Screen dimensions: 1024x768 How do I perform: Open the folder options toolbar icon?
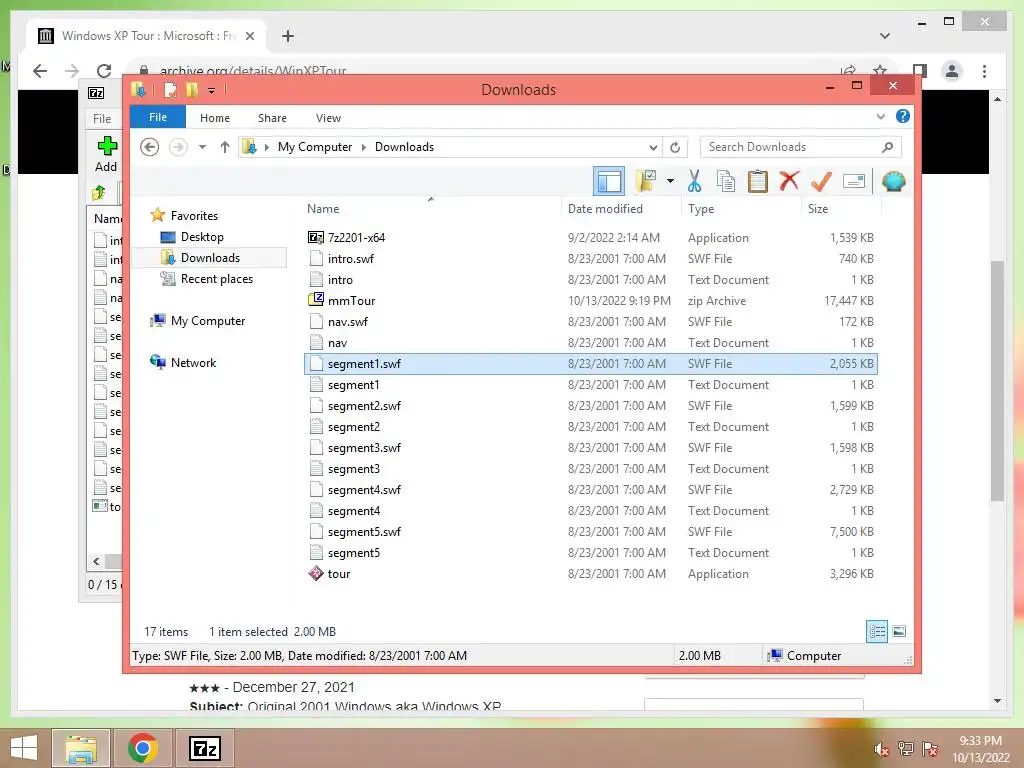click(x=647, y=181)
